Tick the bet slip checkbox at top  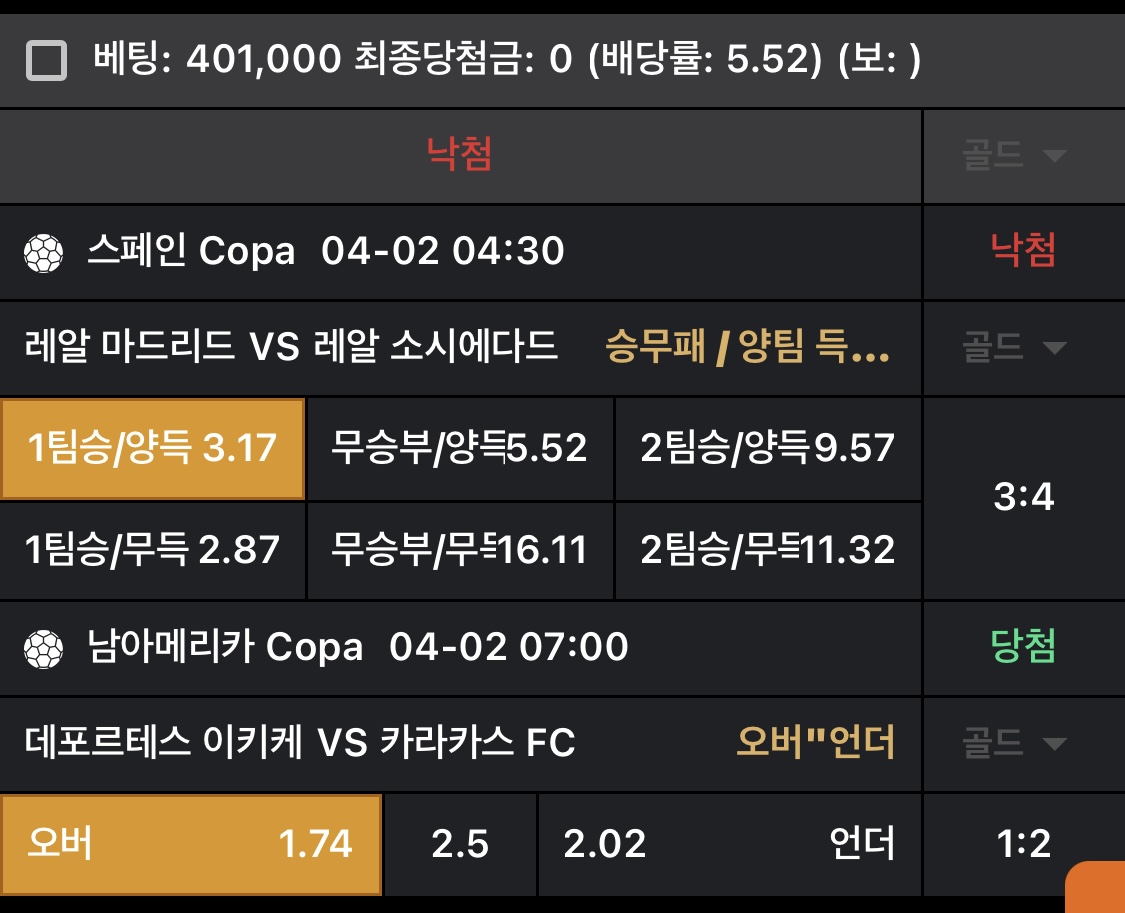click(x=46, y=62)
